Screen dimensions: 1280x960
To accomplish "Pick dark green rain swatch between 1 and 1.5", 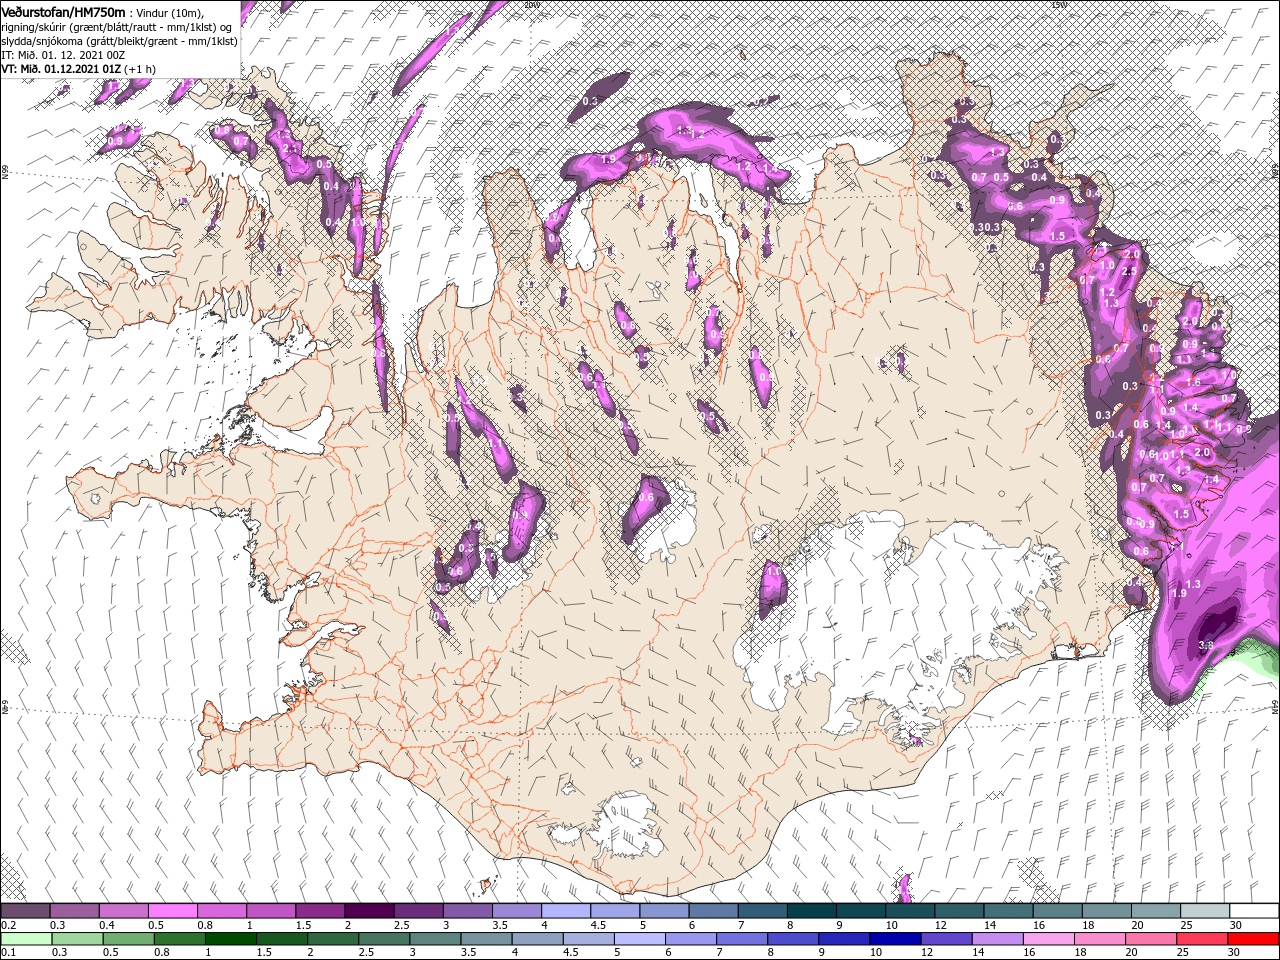I will tap(230, 938).
